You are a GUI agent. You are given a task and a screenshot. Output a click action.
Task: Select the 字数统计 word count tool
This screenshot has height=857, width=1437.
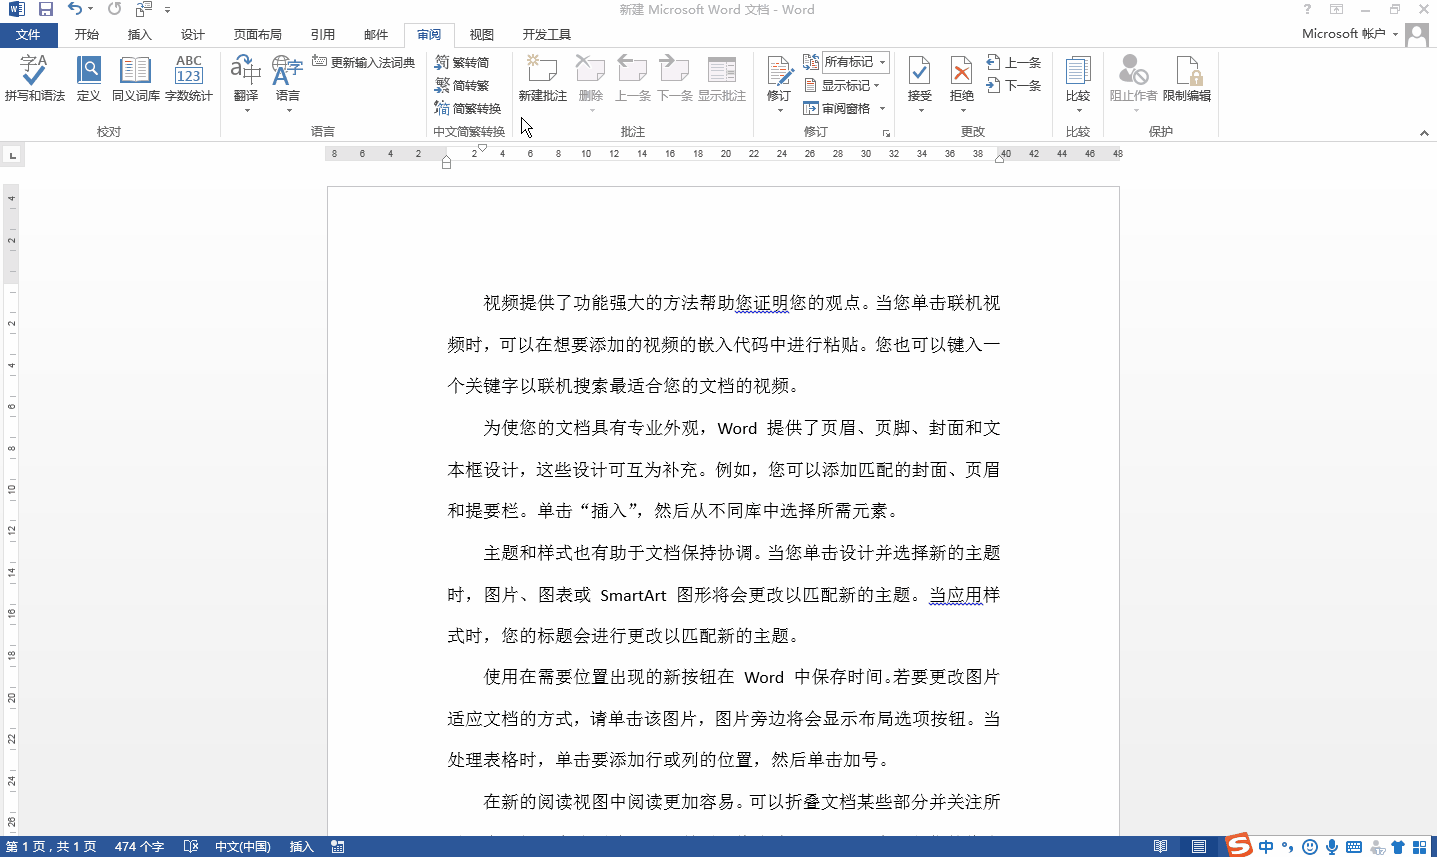pyautogui.click(x=188, y=80)
